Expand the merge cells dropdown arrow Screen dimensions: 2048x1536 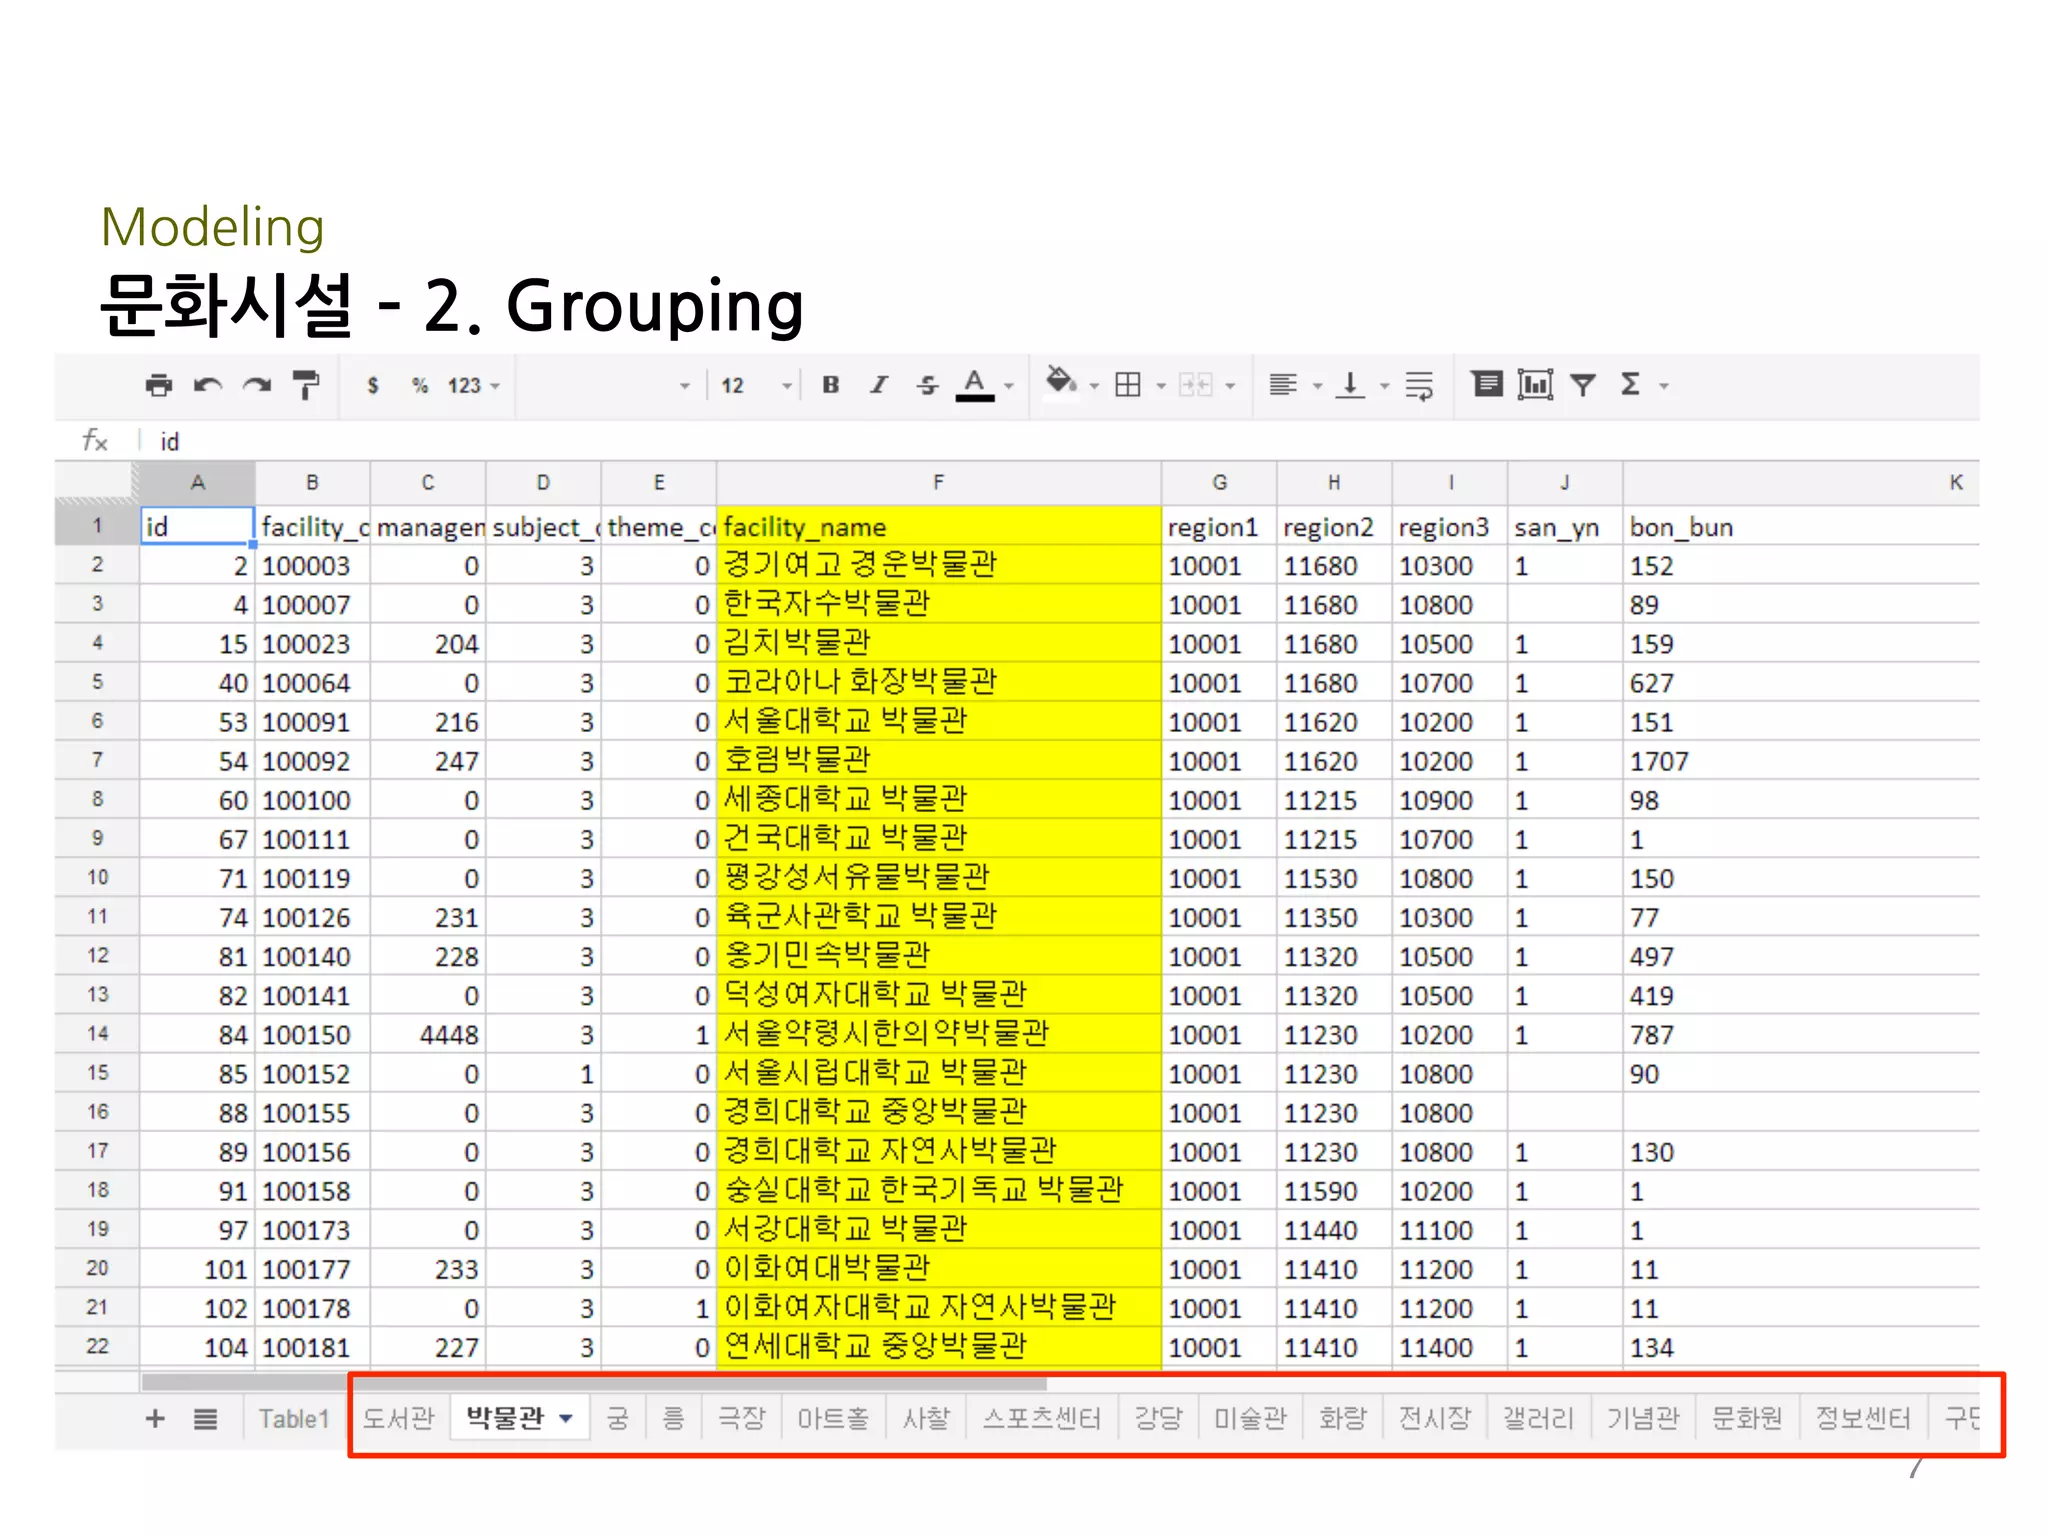pyautogui.click(x=1230, y=386)
